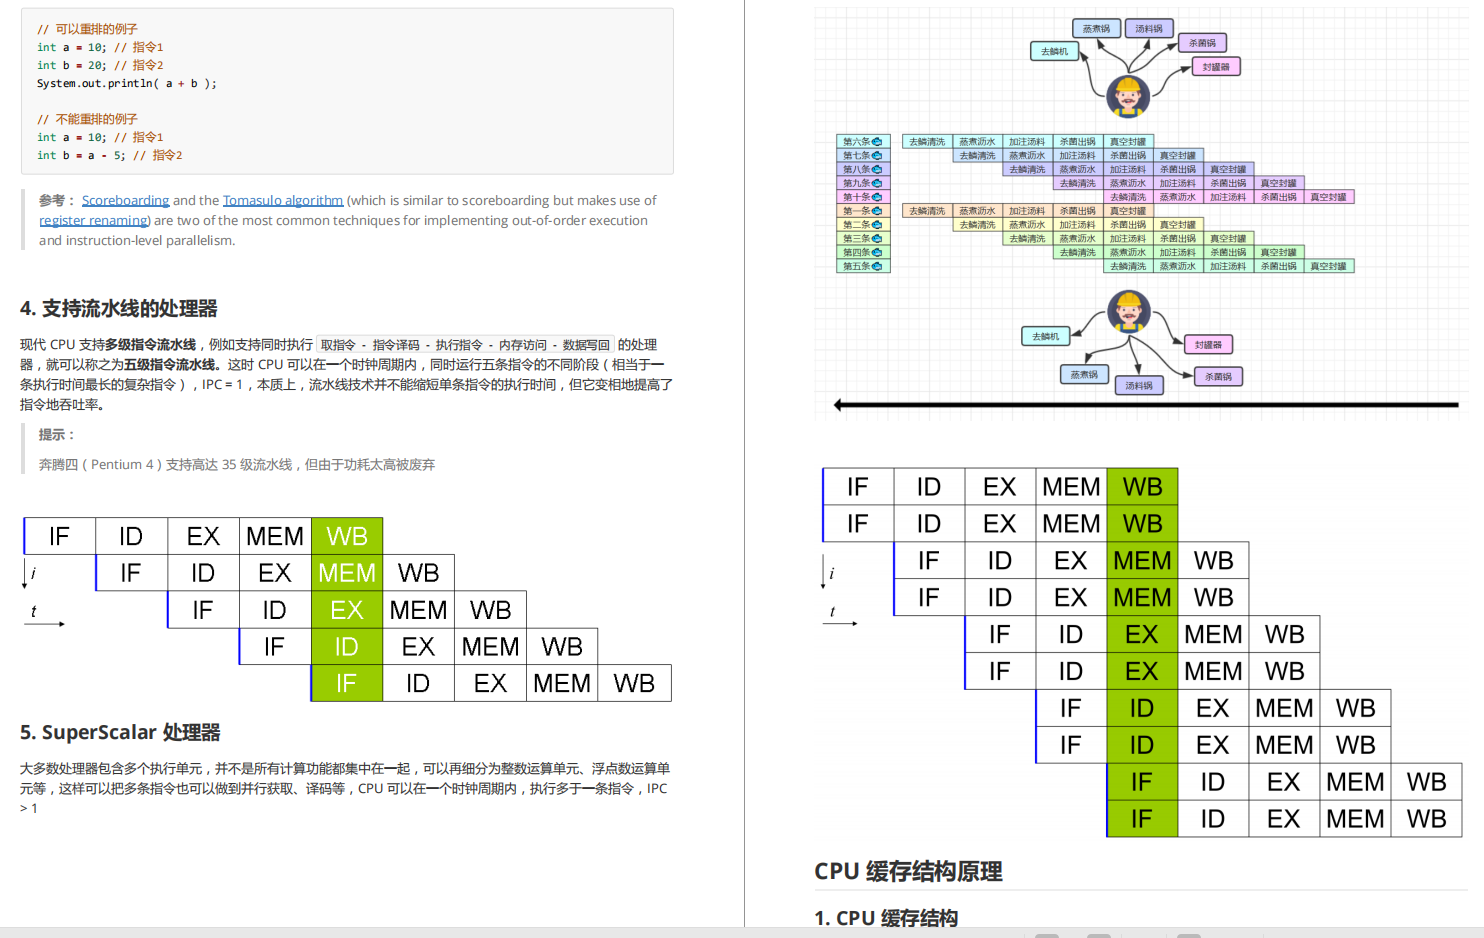1484x938 pixels.
Task: Follow the register renaming link
Action: (94, 220)
